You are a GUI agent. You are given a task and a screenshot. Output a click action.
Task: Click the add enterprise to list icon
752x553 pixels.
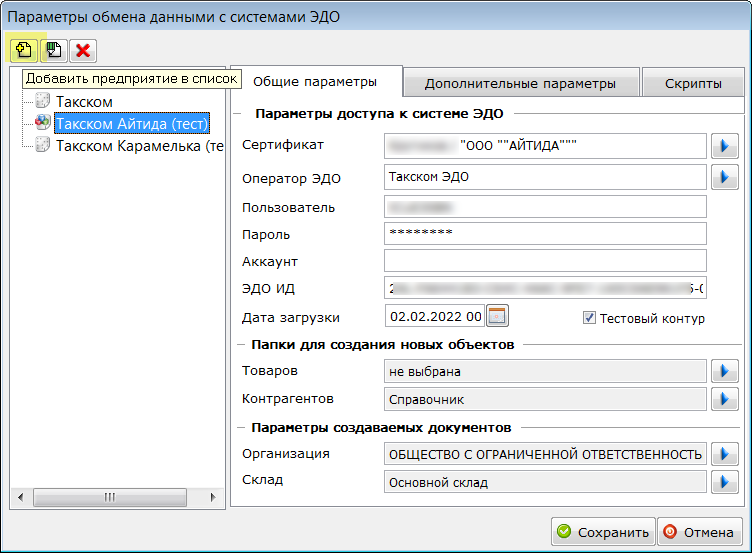coord(23,49)
